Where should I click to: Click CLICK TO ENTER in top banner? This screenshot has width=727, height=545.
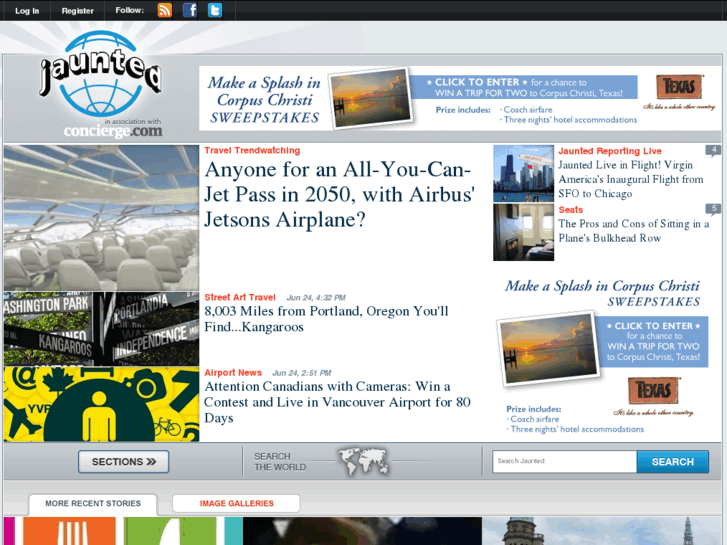477,82
